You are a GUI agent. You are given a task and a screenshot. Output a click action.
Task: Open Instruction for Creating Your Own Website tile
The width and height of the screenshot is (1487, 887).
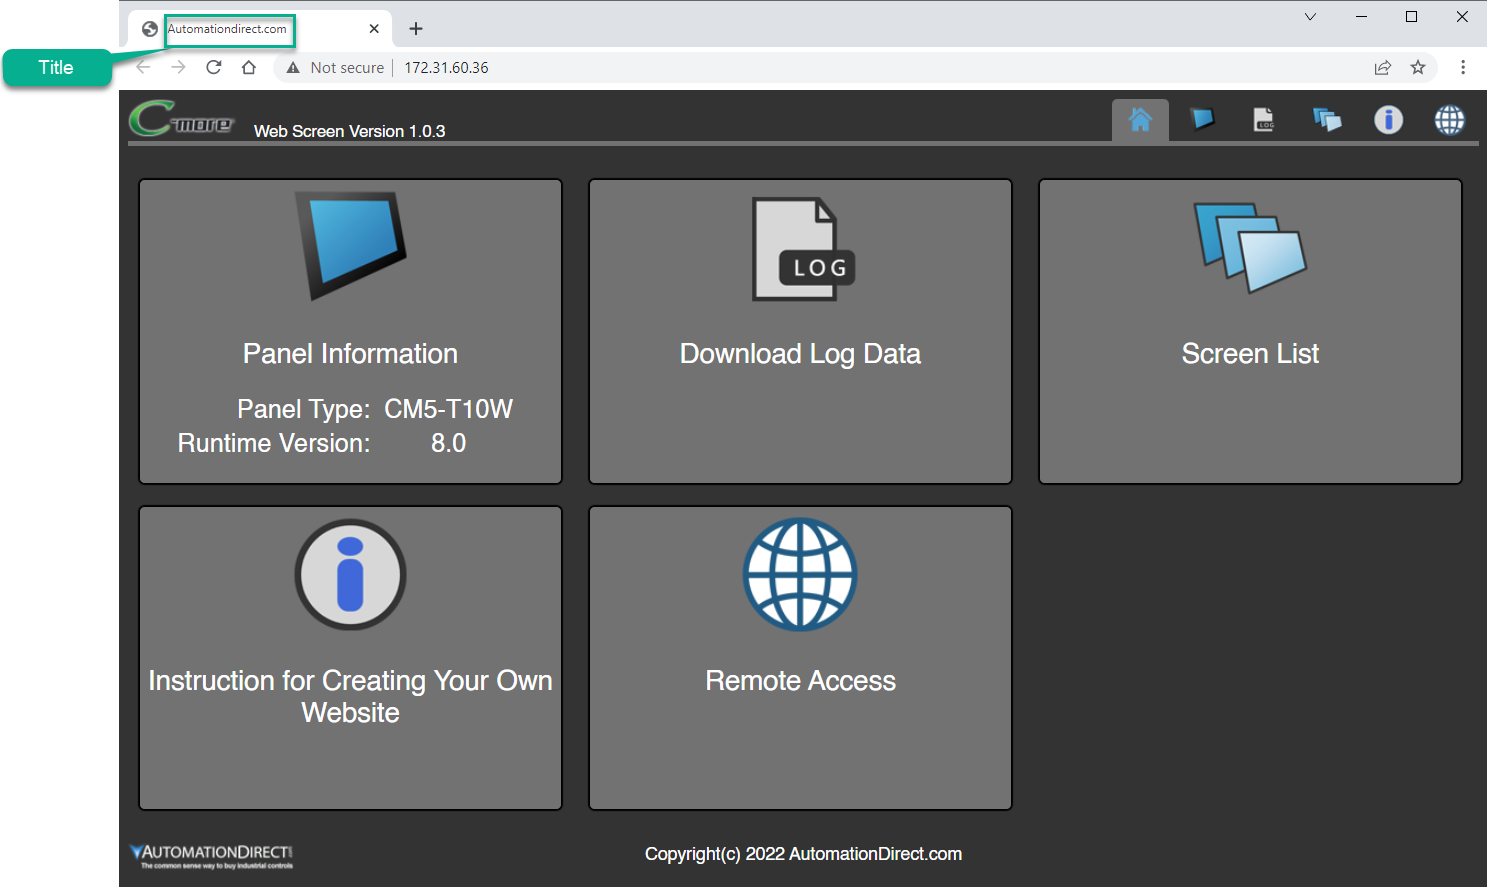click(x=350, y=658)
